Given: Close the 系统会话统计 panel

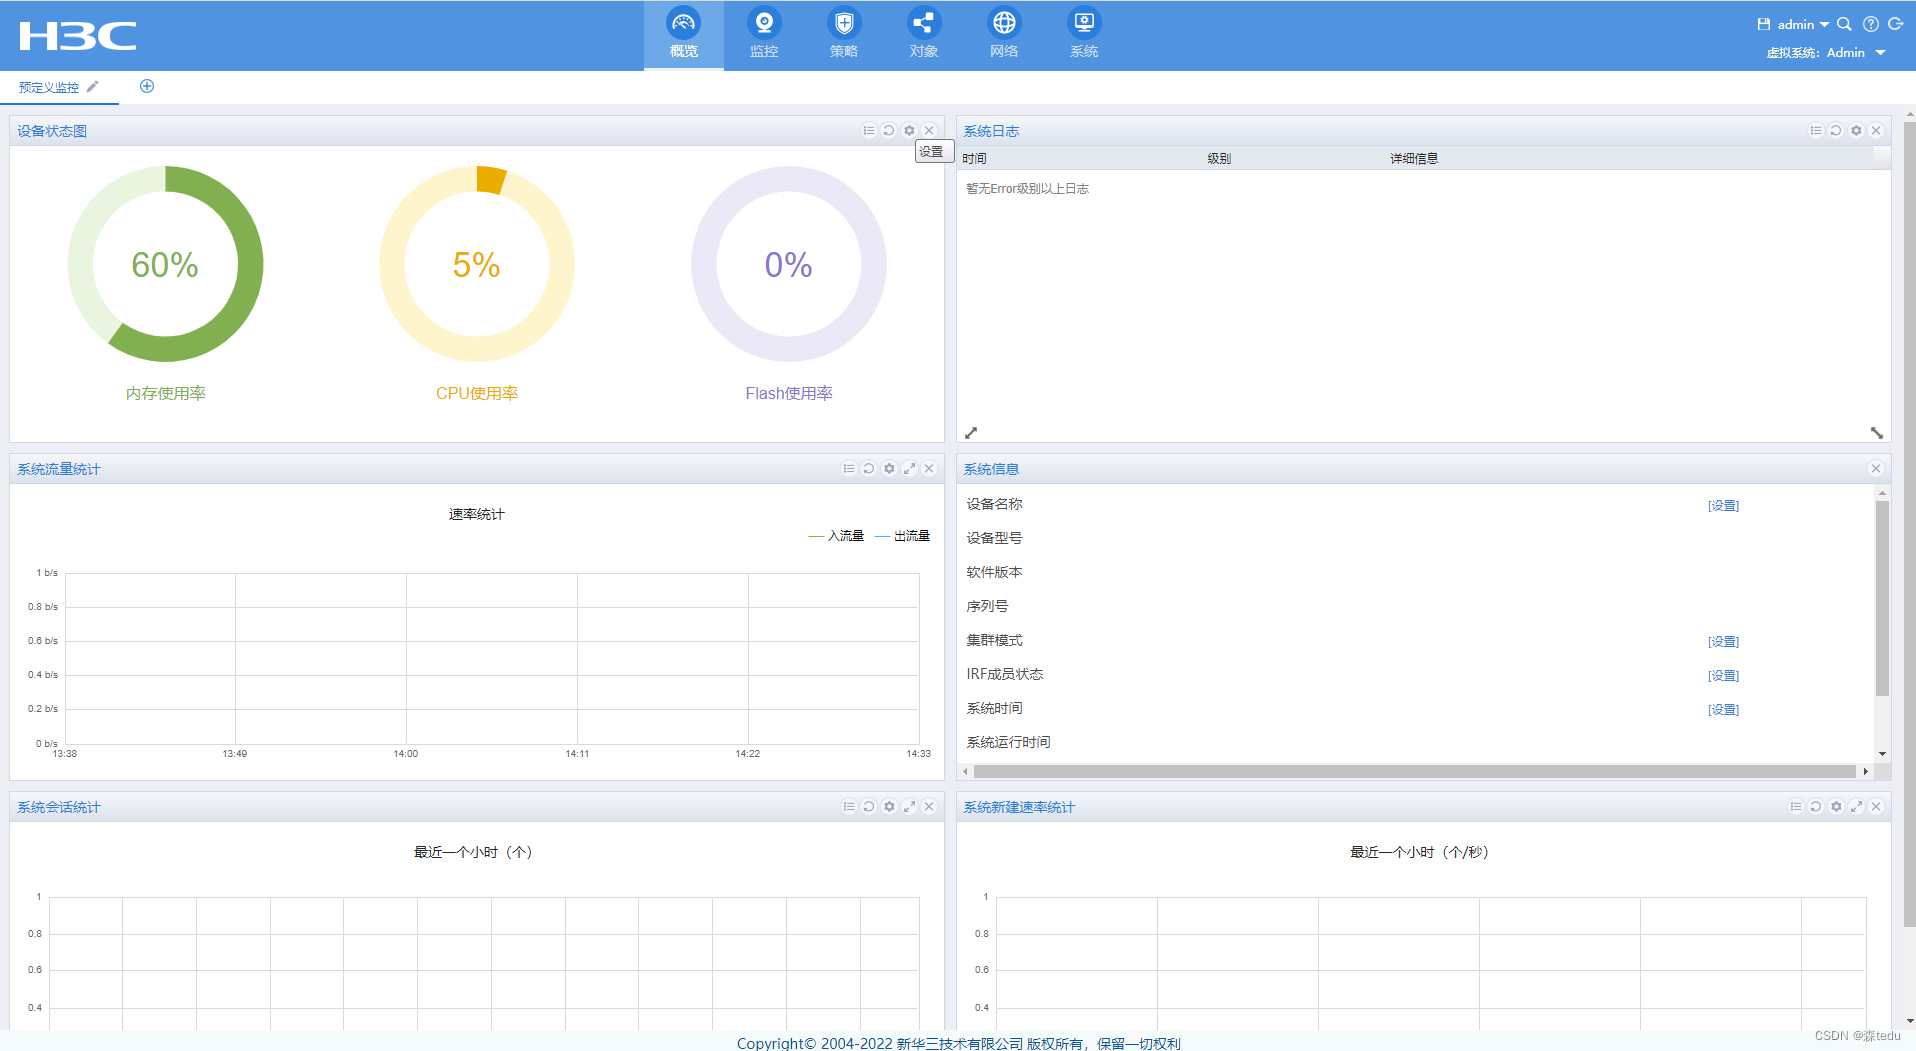Looking at the screenshot, I should tap(929, 806).
